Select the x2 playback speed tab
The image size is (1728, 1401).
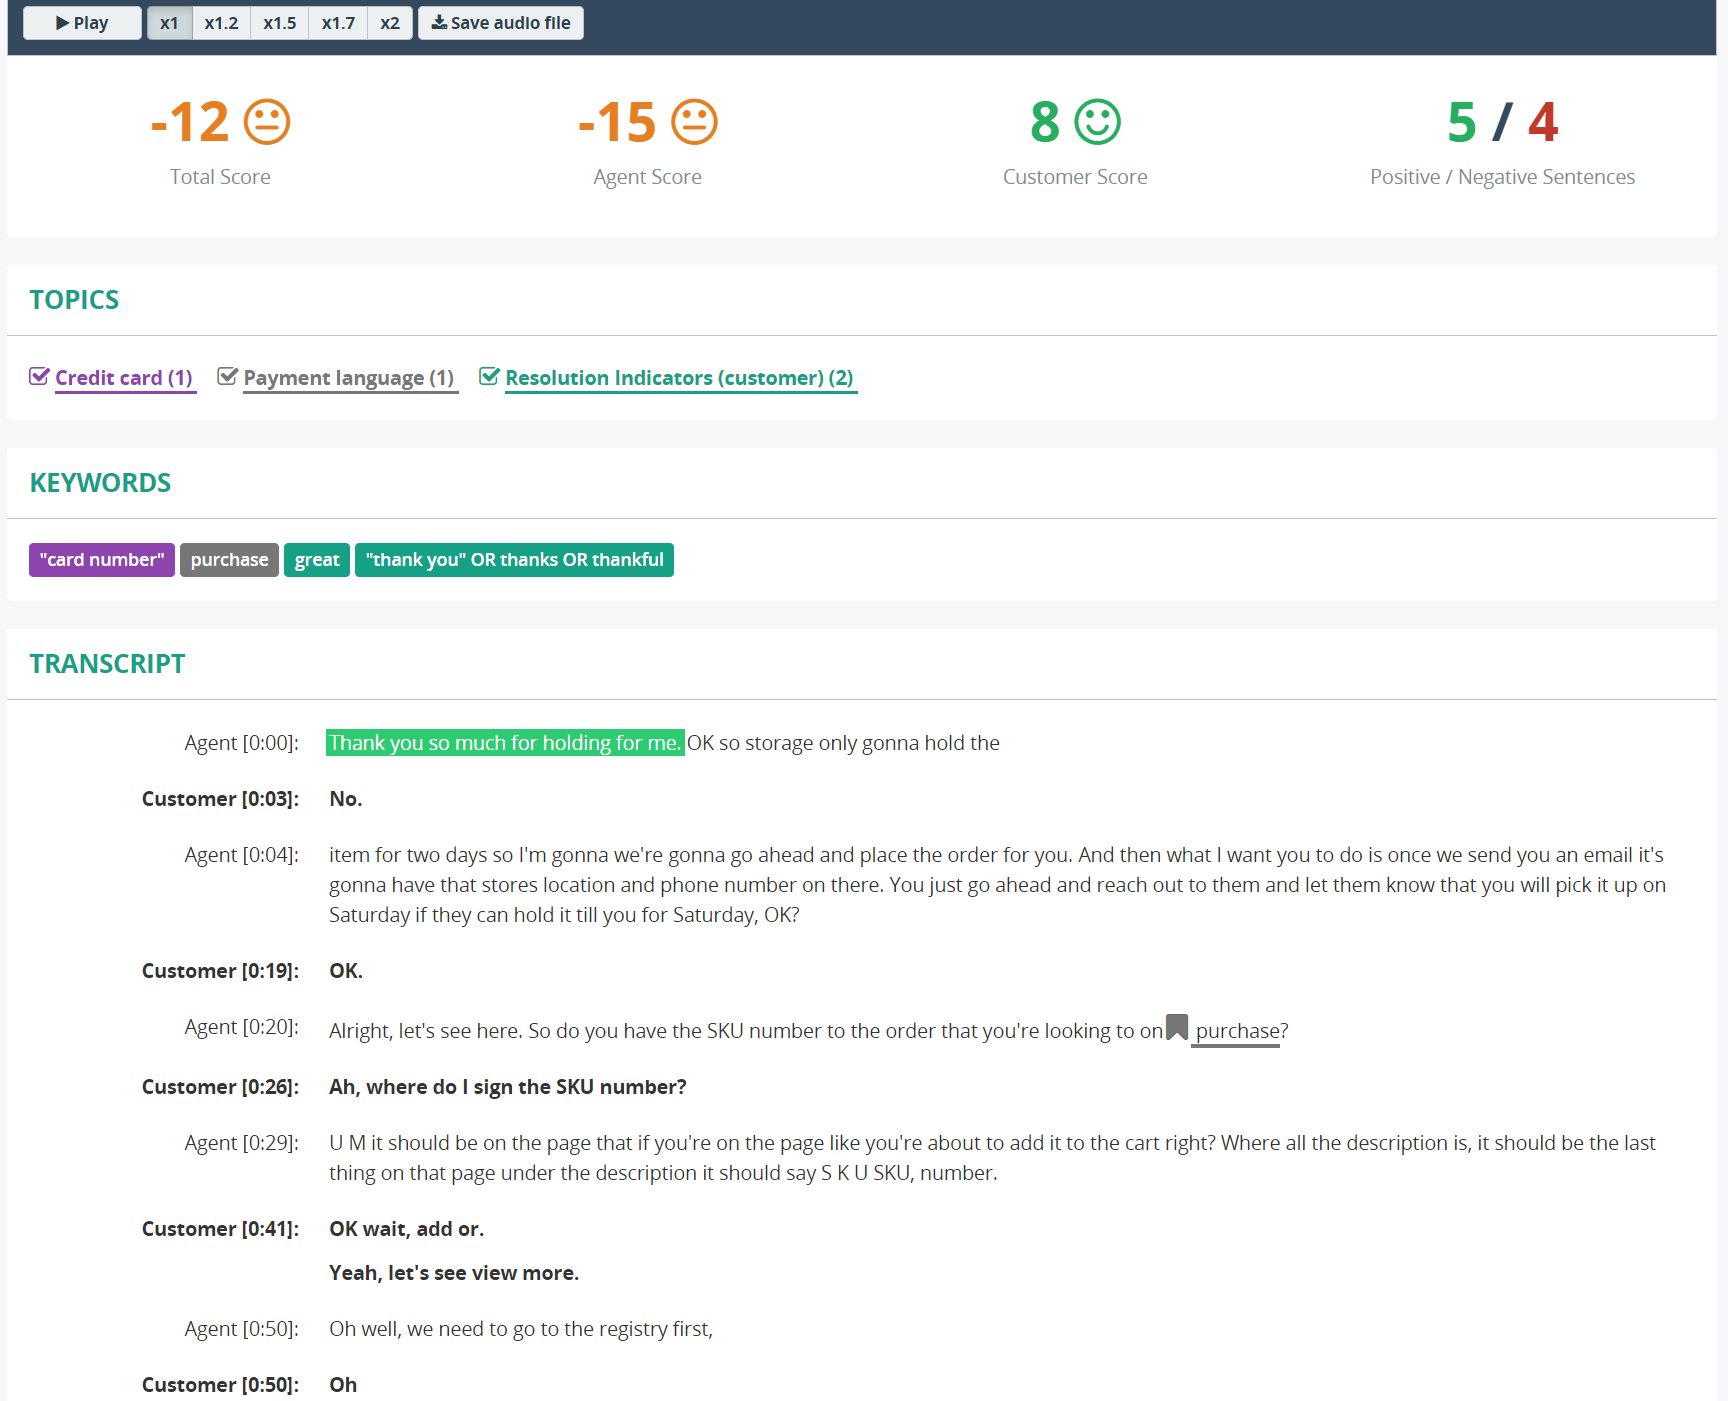[389, 22]
